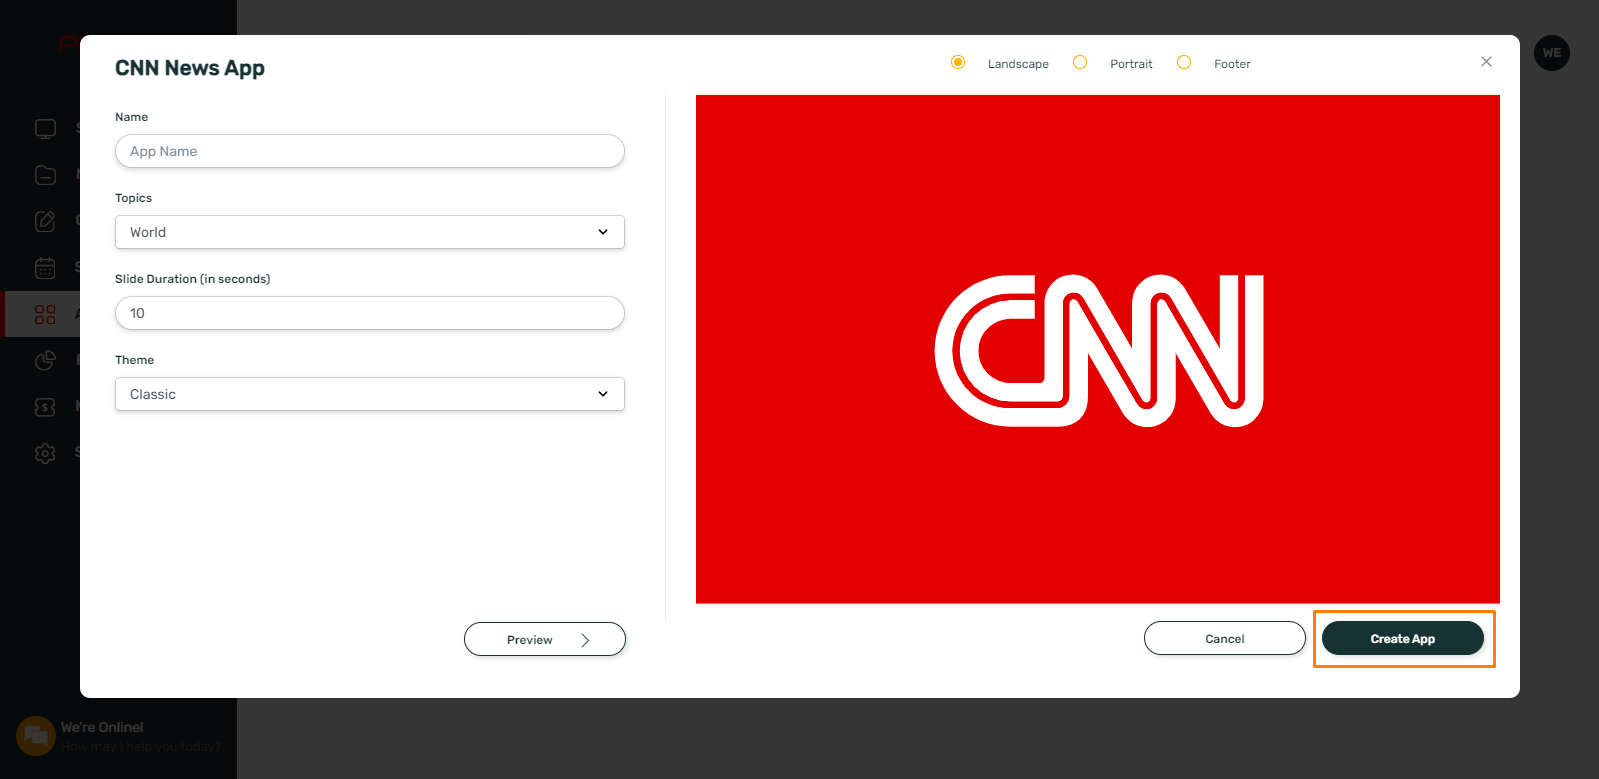Screen dimensions: 1599x779
Task: Click the Preview button
Action: pos(545,639)
